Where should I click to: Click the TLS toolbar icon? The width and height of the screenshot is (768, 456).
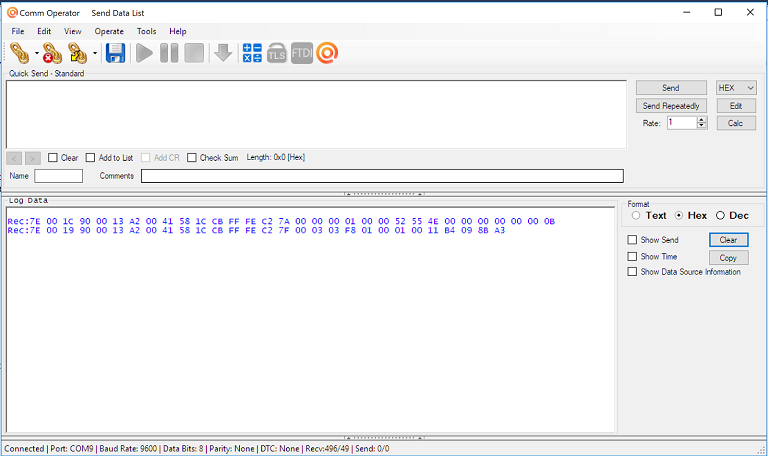point(277,53)
